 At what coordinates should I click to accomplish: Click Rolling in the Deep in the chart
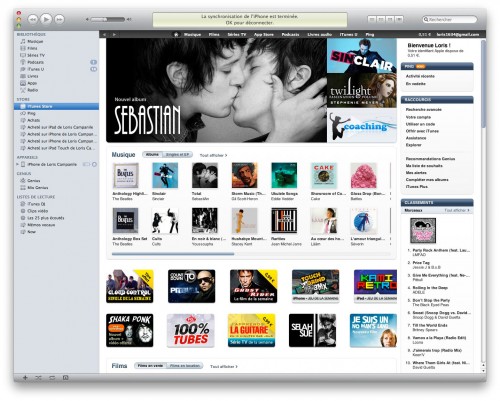430,288
